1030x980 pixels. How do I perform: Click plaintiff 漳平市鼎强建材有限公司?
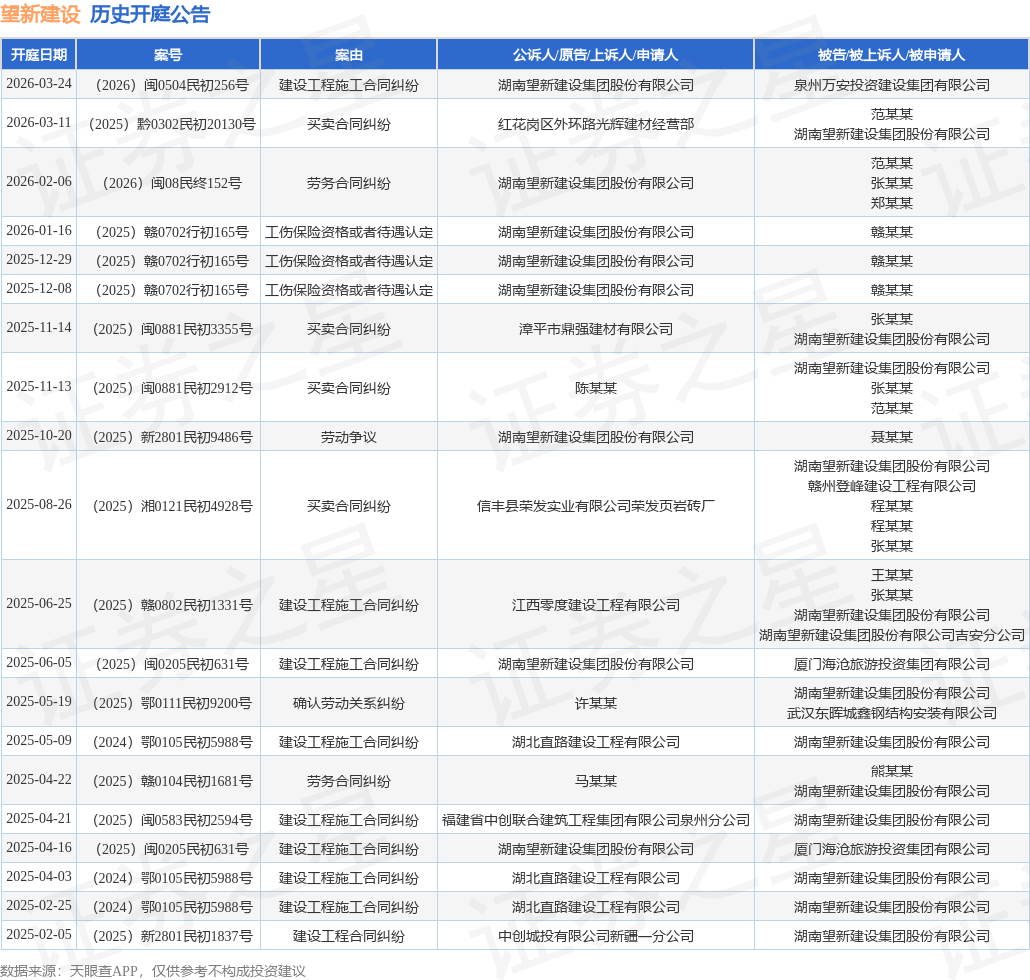pyautogui.click(x=595, y=329)
